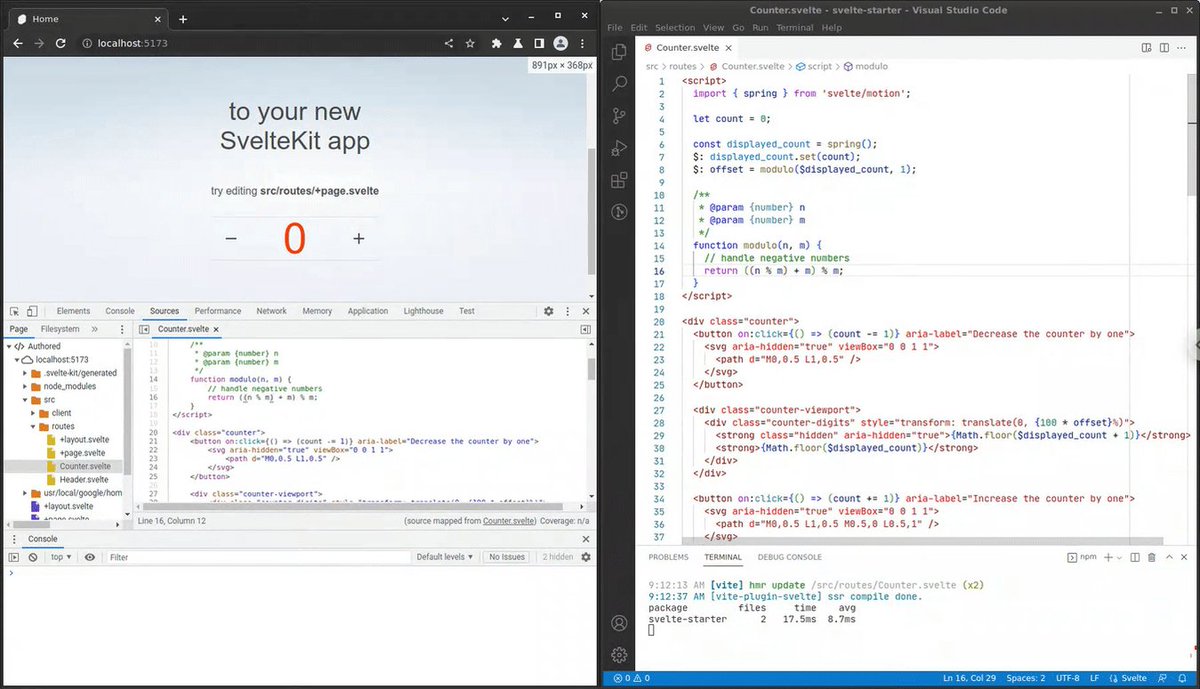The height and width of the screenshot is (689, 1200).
Task: Open console settings gear
Action: [586, 557]
